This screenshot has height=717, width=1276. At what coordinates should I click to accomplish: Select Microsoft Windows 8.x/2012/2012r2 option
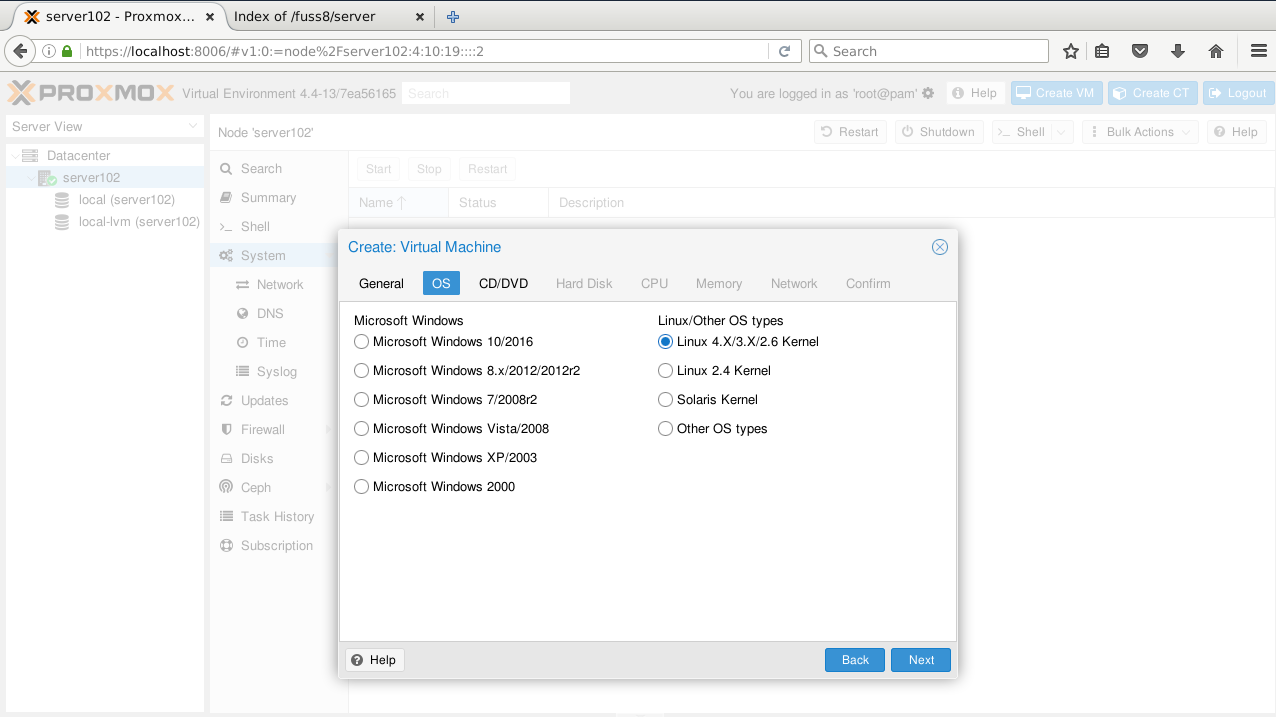(361, 371)
